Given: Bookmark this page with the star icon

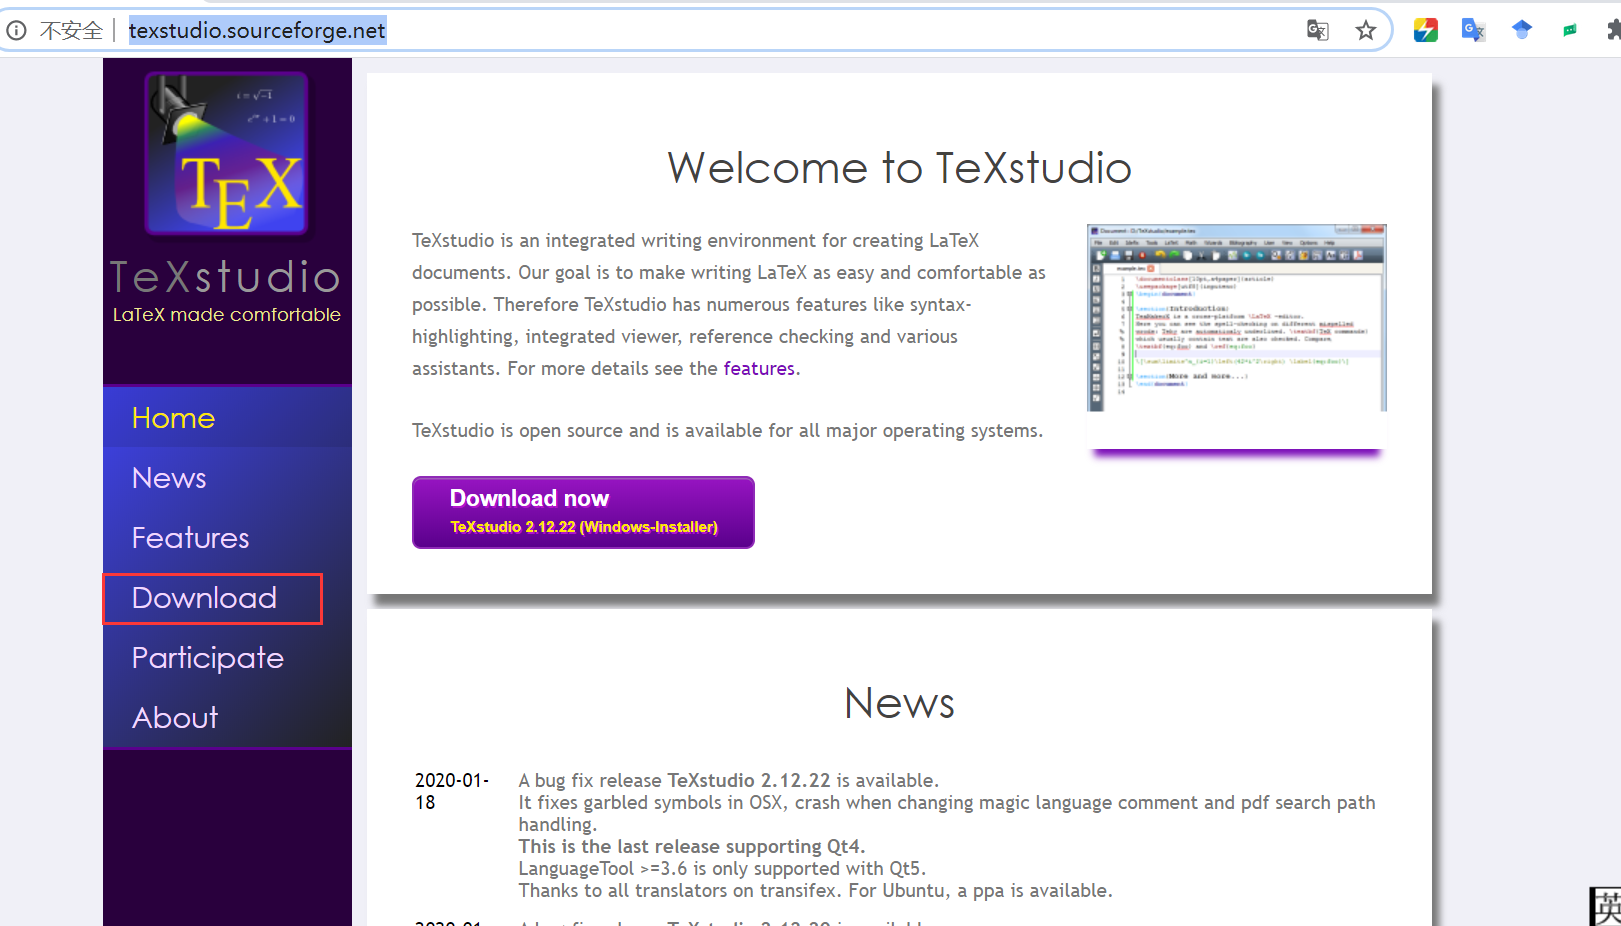Looking at the screenshot, I should 1366,30.
